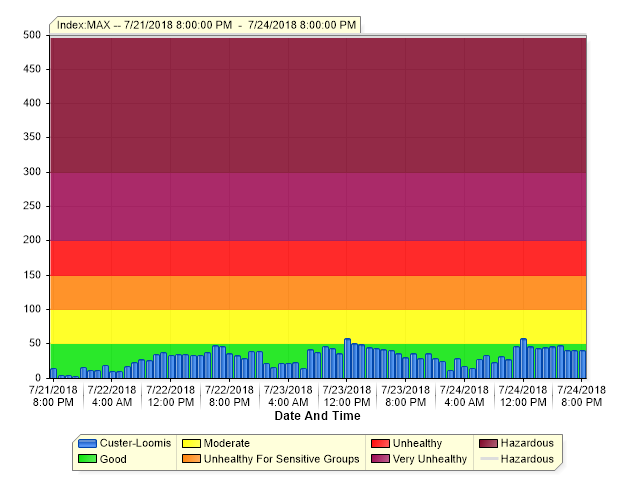Click the 7/24/2018 4:00 AM axis label
This screenshot has width=640, height=480.
464,396
